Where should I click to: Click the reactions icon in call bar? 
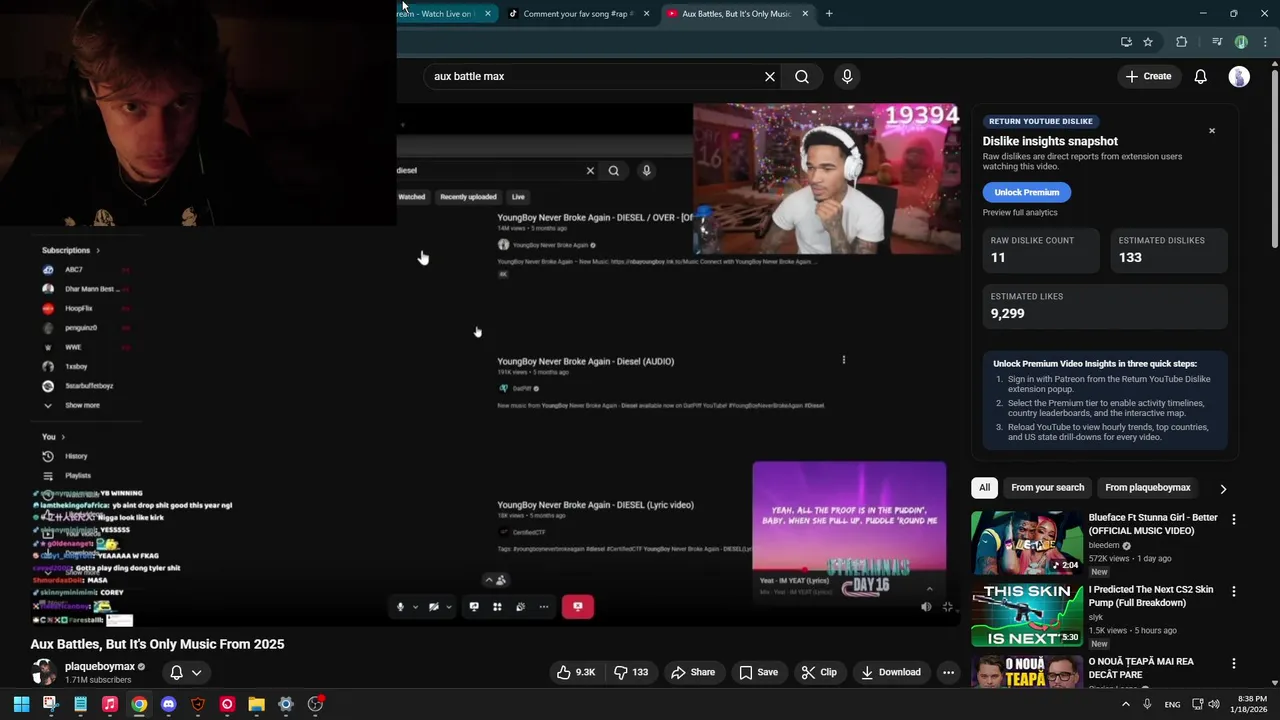click(x=520, y=607)
